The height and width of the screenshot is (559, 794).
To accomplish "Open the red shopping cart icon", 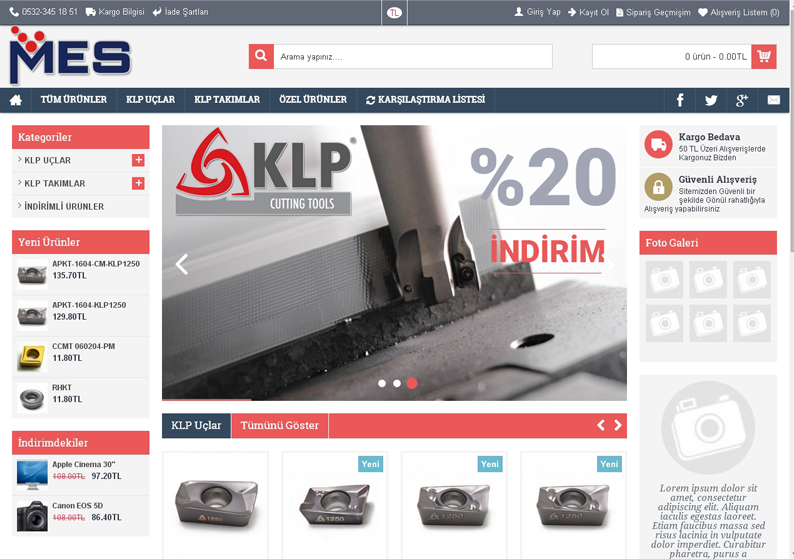I will (x=764, y=56).
